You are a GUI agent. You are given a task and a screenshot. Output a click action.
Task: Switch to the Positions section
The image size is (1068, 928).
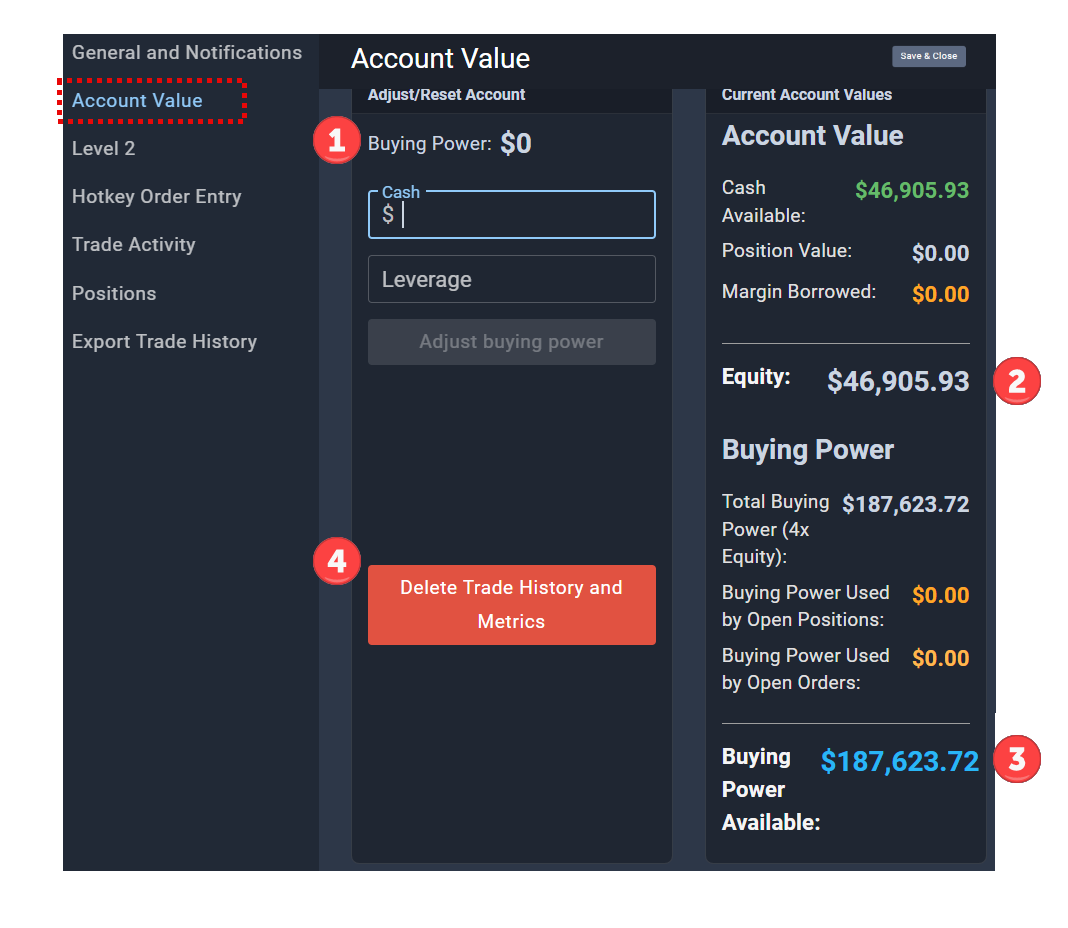coord(114,294)
